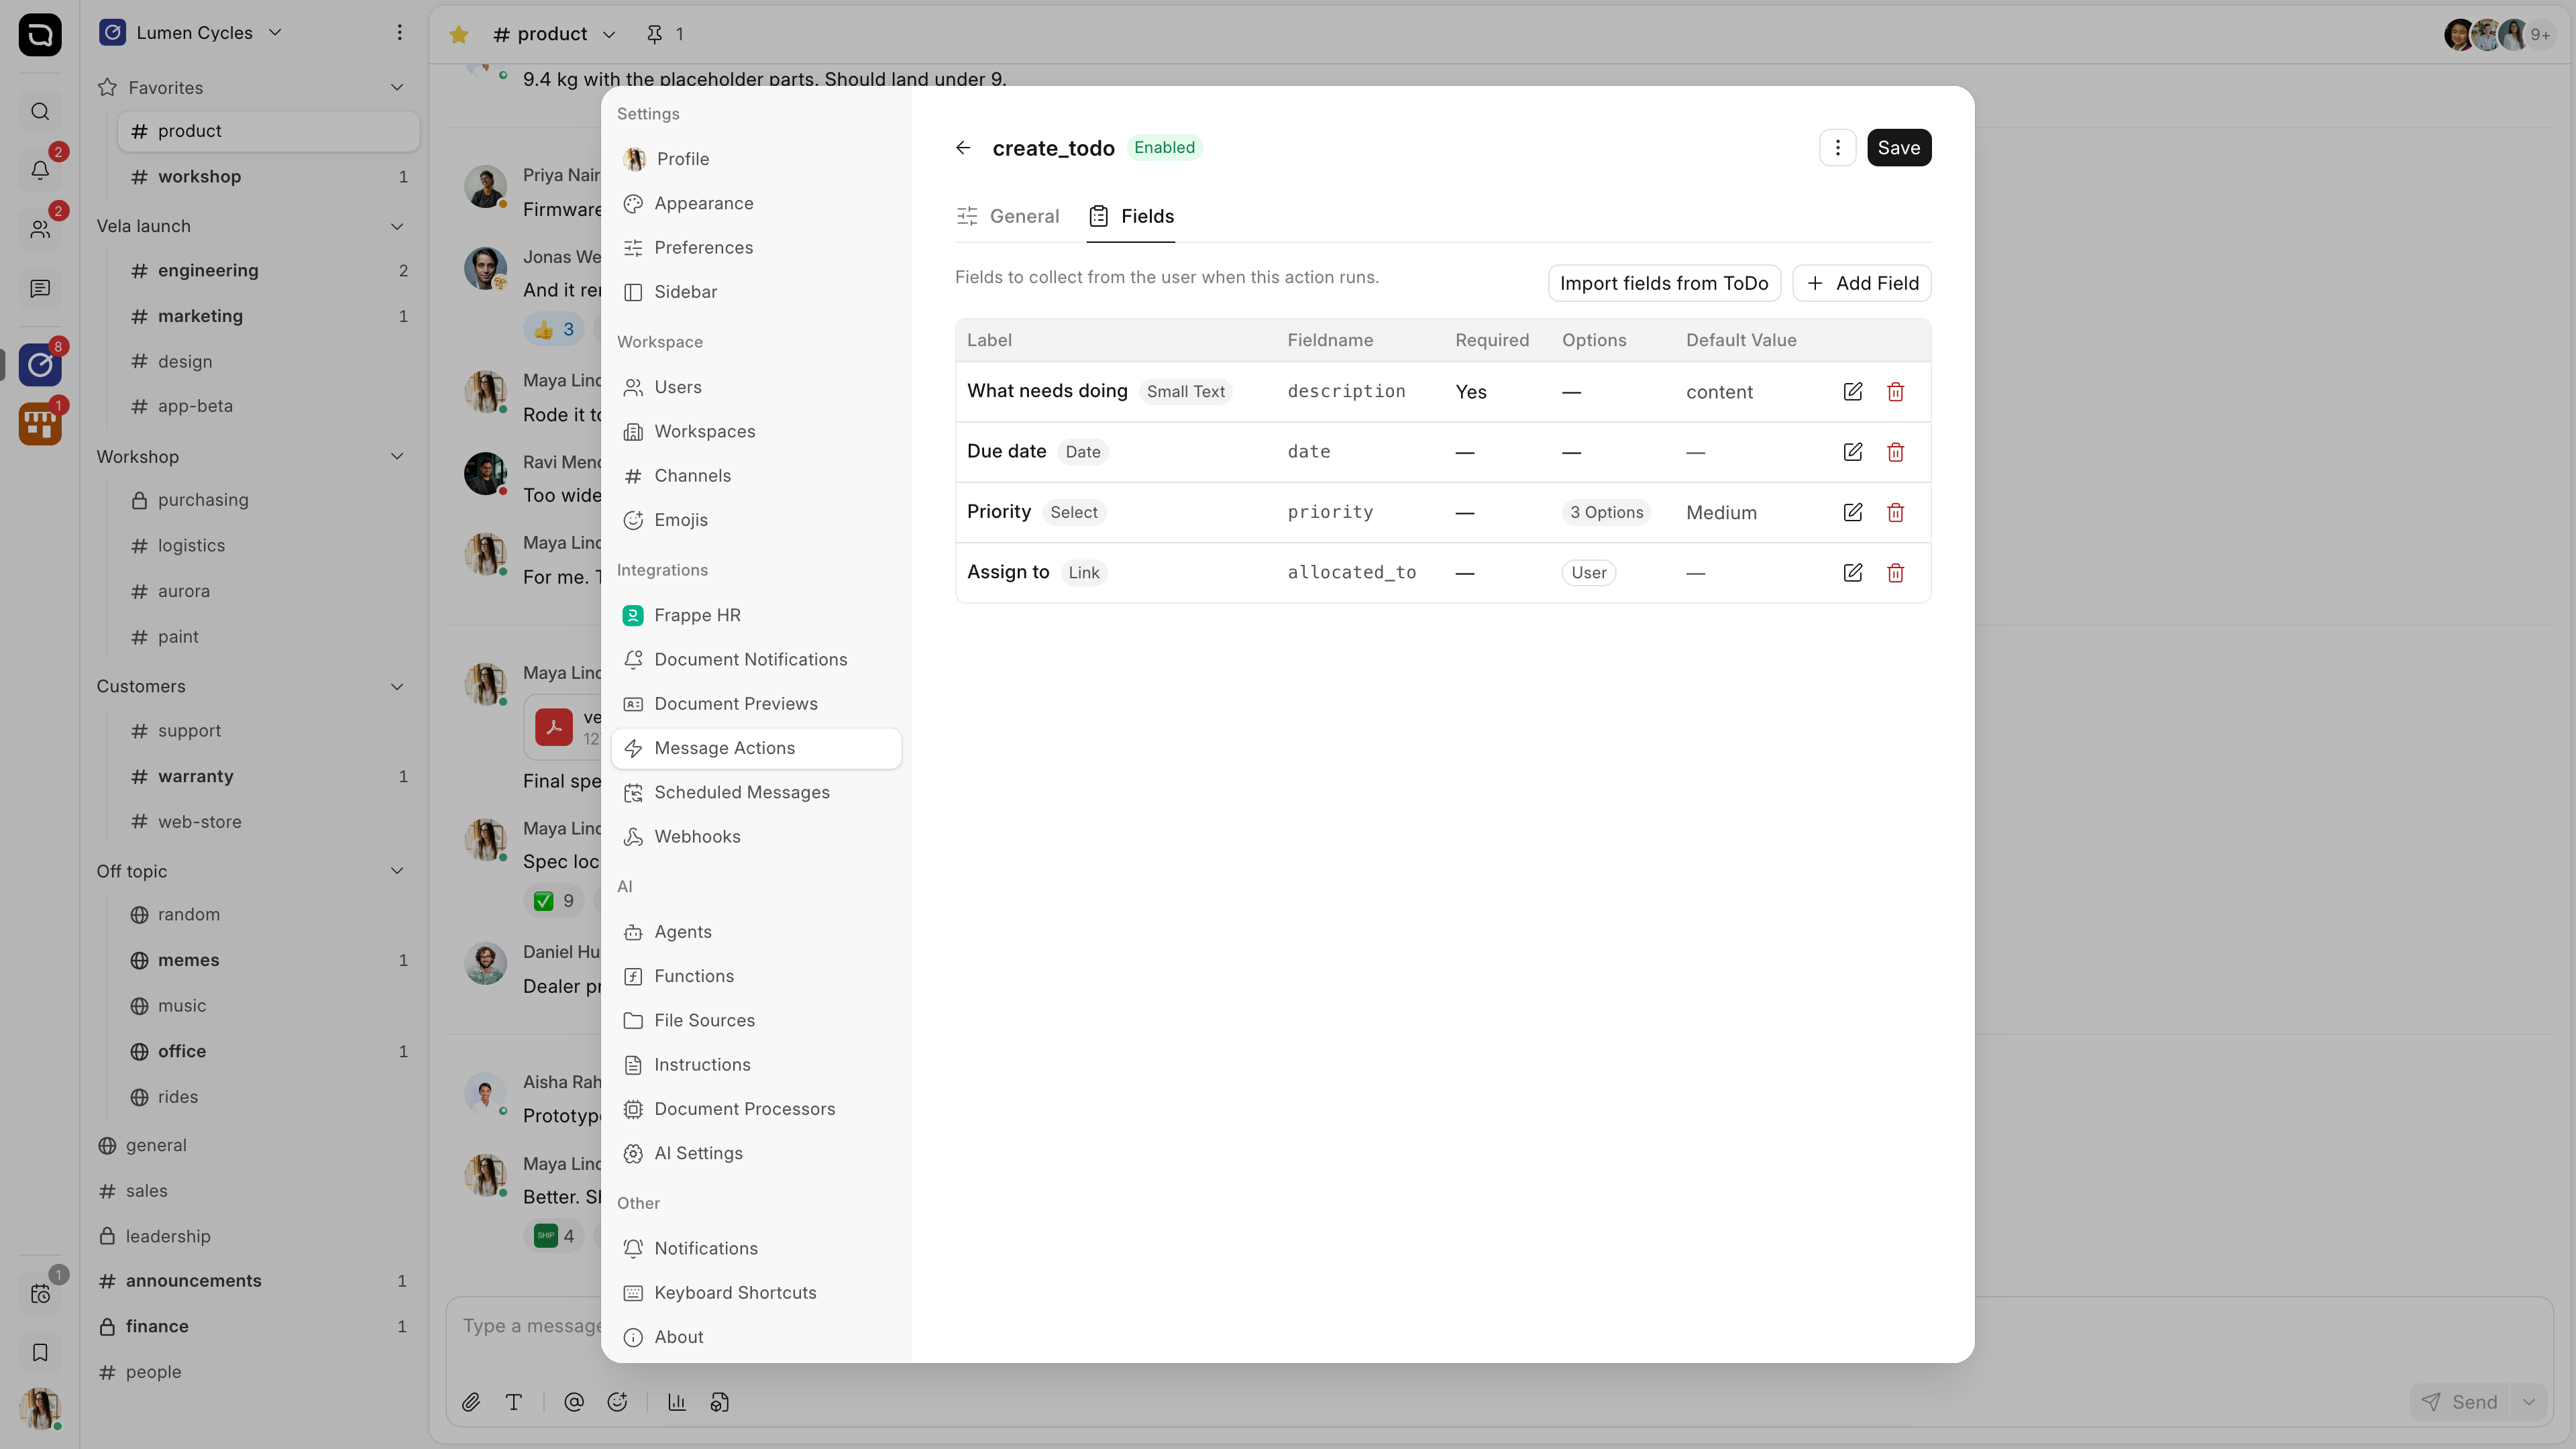The image size is (2576, 1449).
Task: Open the three-dot menu beside Save
Action: point(1837,148)
